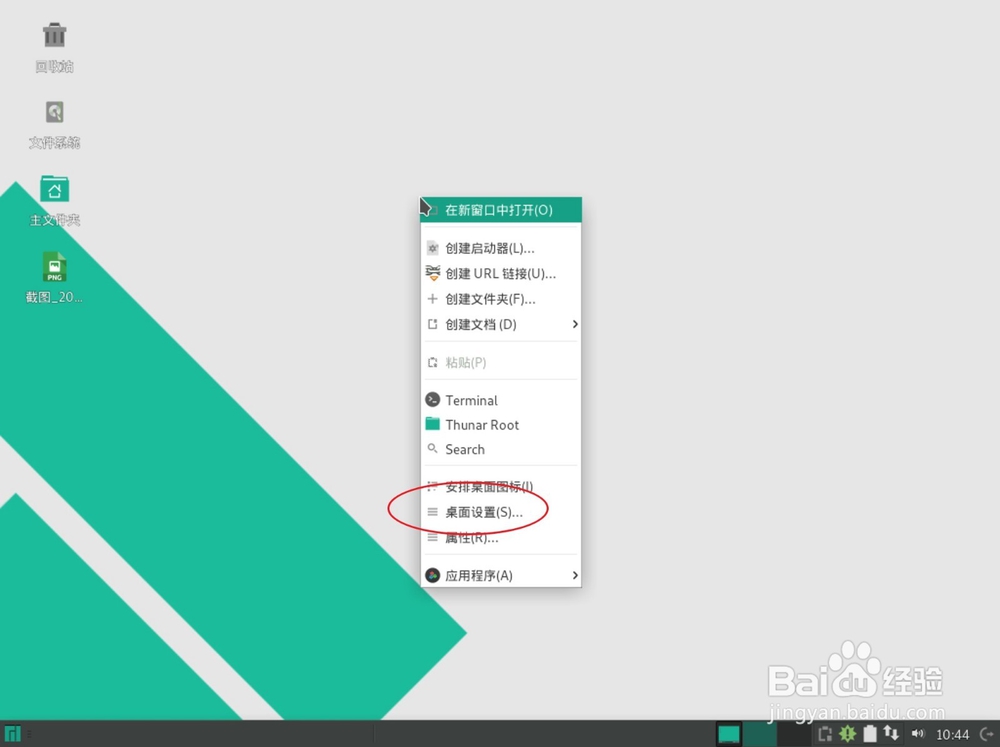Click the speaker volume icon in the tray
1000x747 pixels.
(918, 733)
